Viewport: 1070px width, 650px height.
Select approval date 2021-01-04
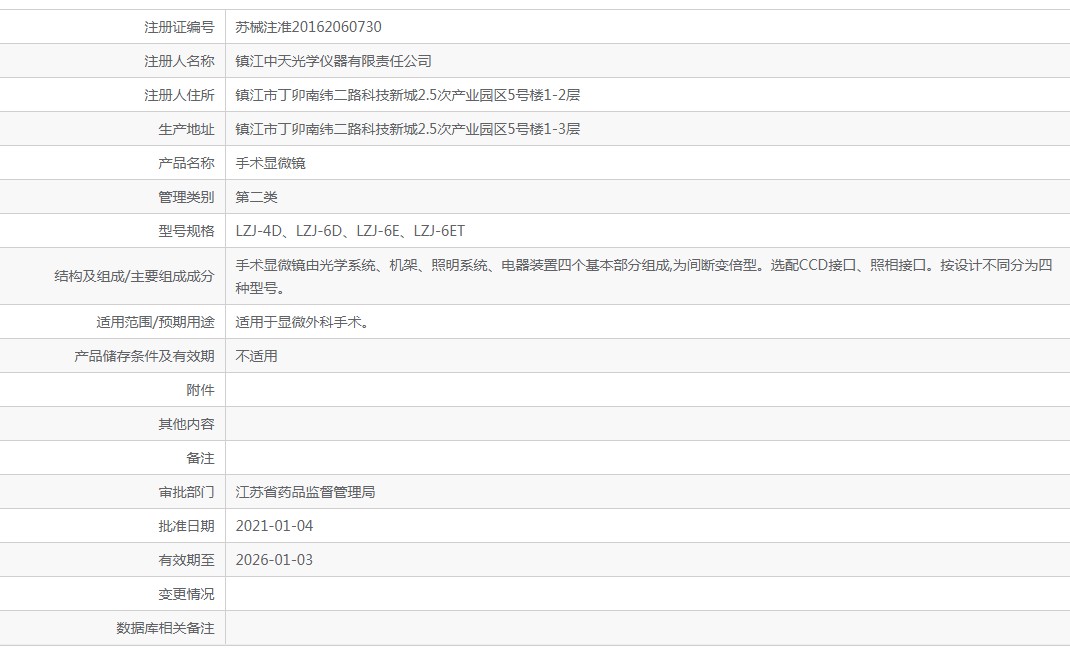(274, 526)
